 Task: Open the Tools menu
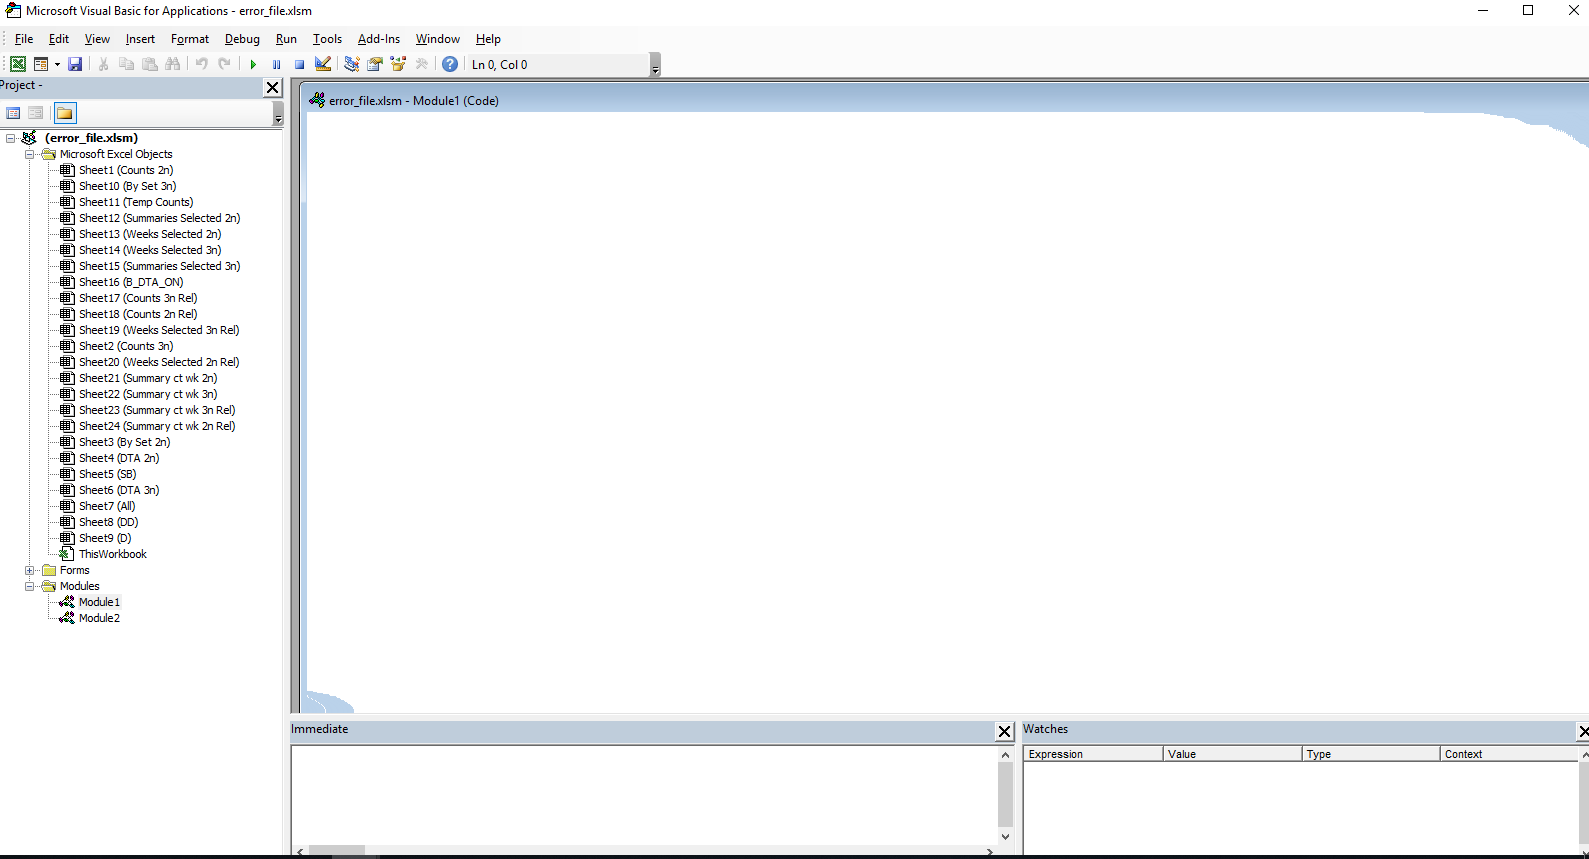pos(327,39)
